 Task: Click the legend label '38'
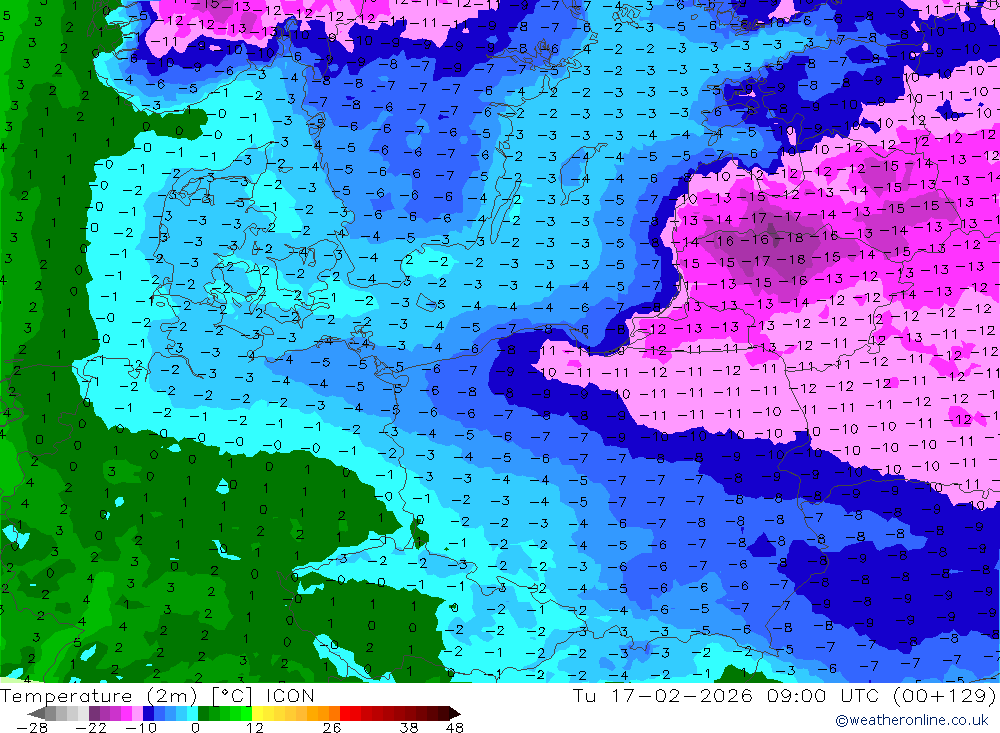[x=408, y=728]
